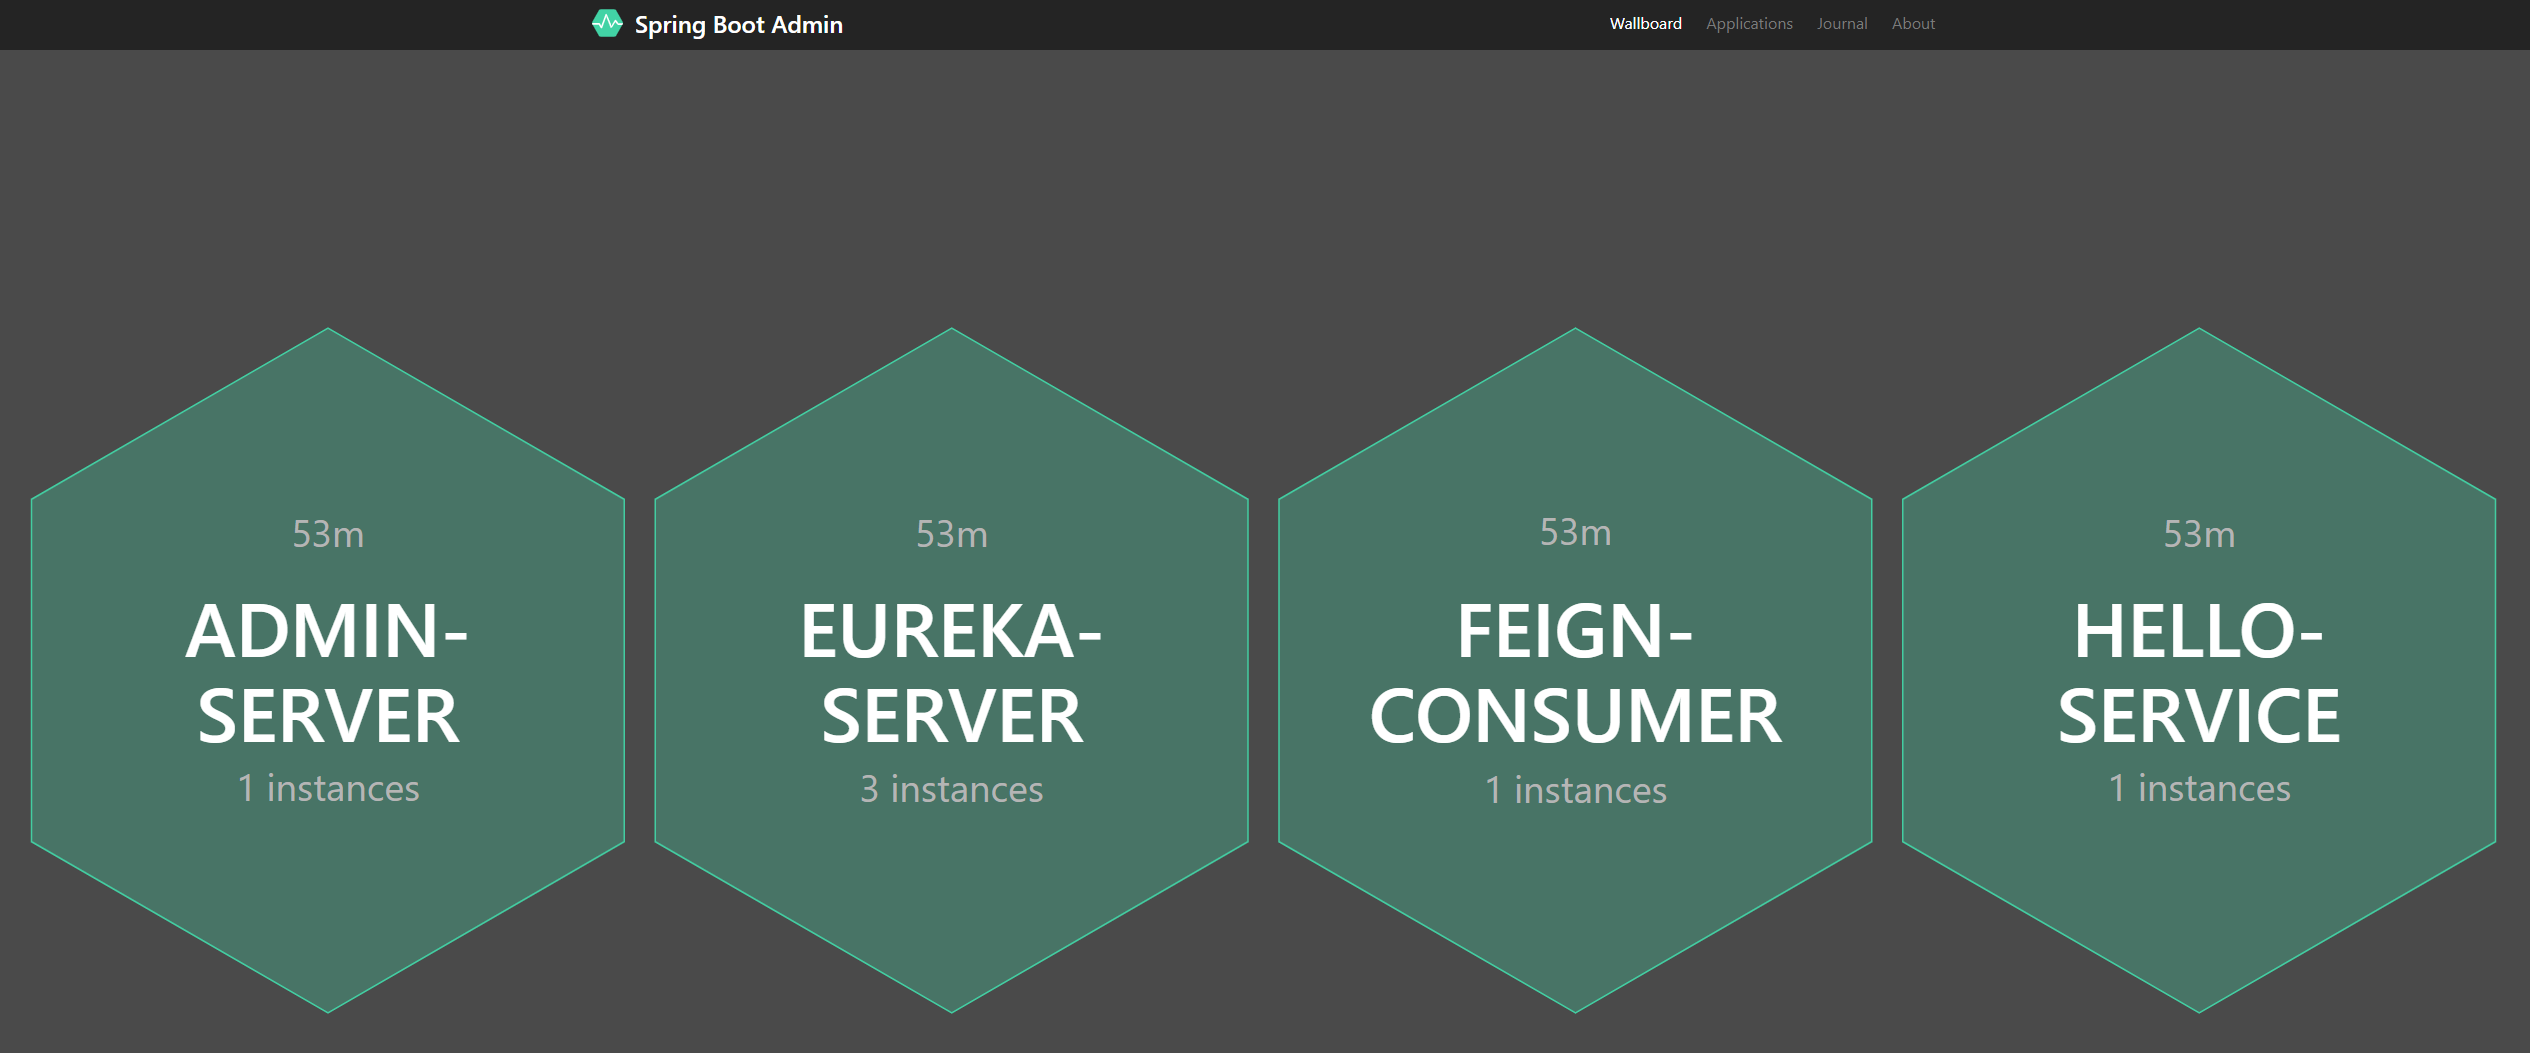The height and width of the screenshot is (1053, 2530).
Task: Click HELLO-SERVICE's 1 instances label
Action: [2198, 788]
